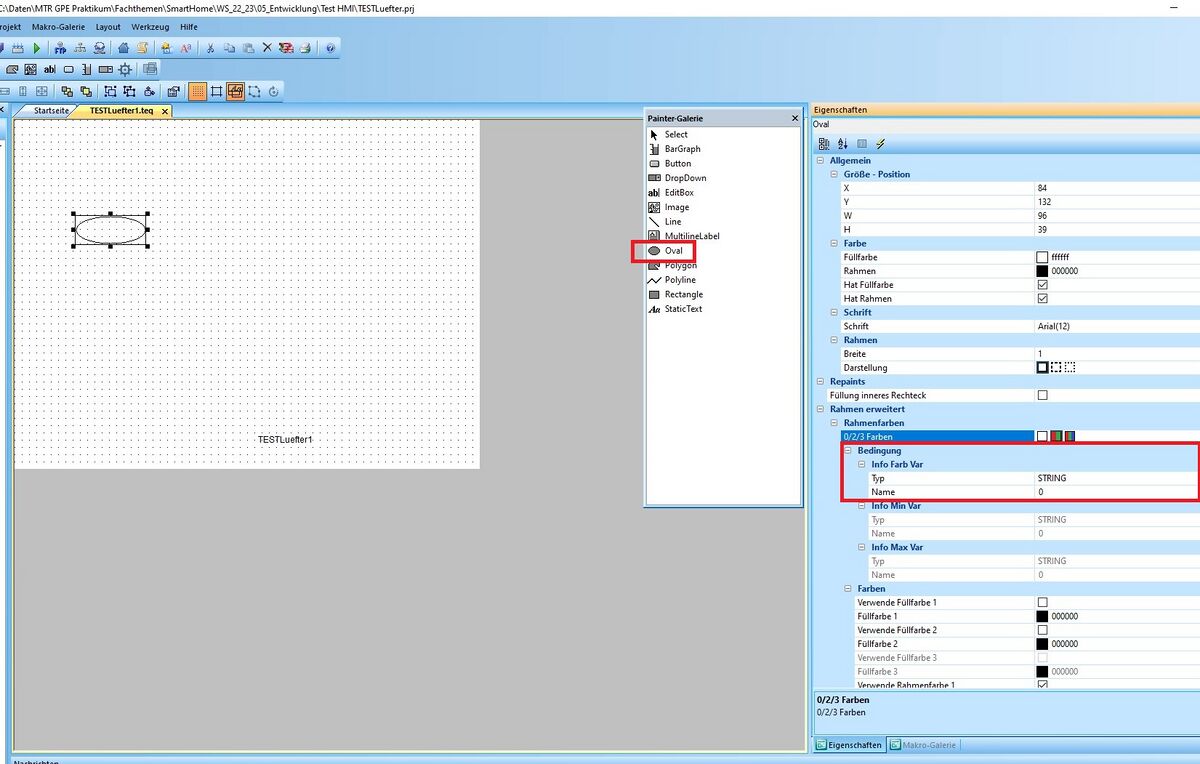This screenshot has width=1200, height=764.
Task: Open the Makro-Galerie menu
Action: (x=58, y=27)
